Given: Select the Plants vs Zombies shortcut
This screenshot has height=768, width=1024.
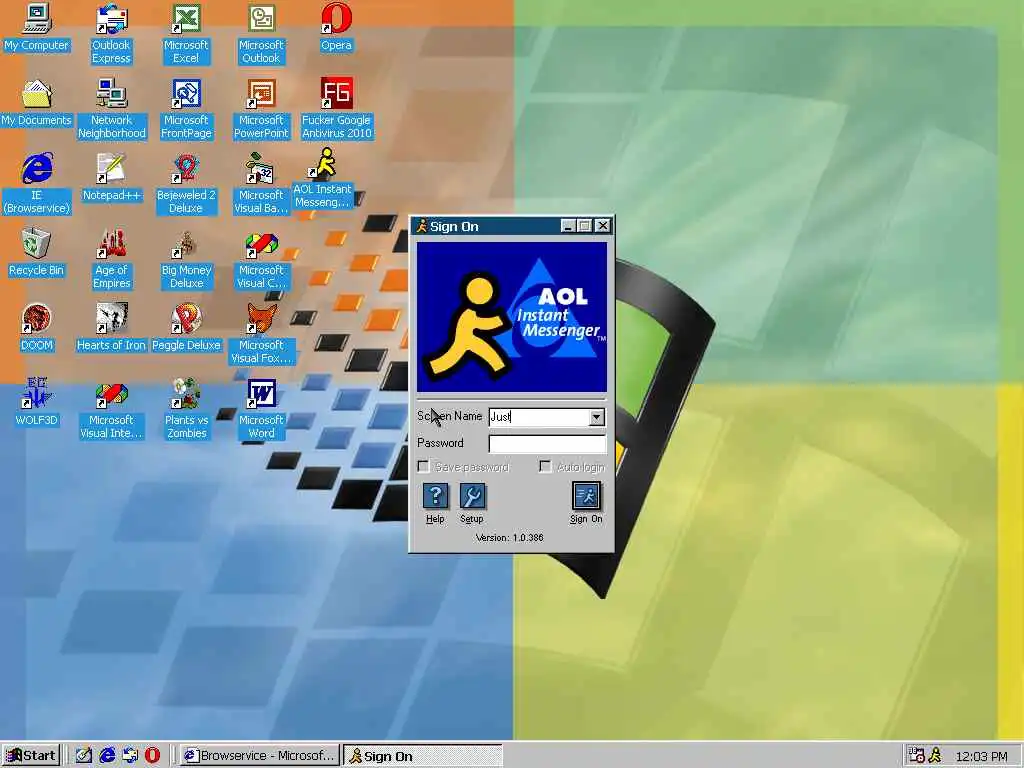Looking at the screenshot, I should tap(186, 408).
